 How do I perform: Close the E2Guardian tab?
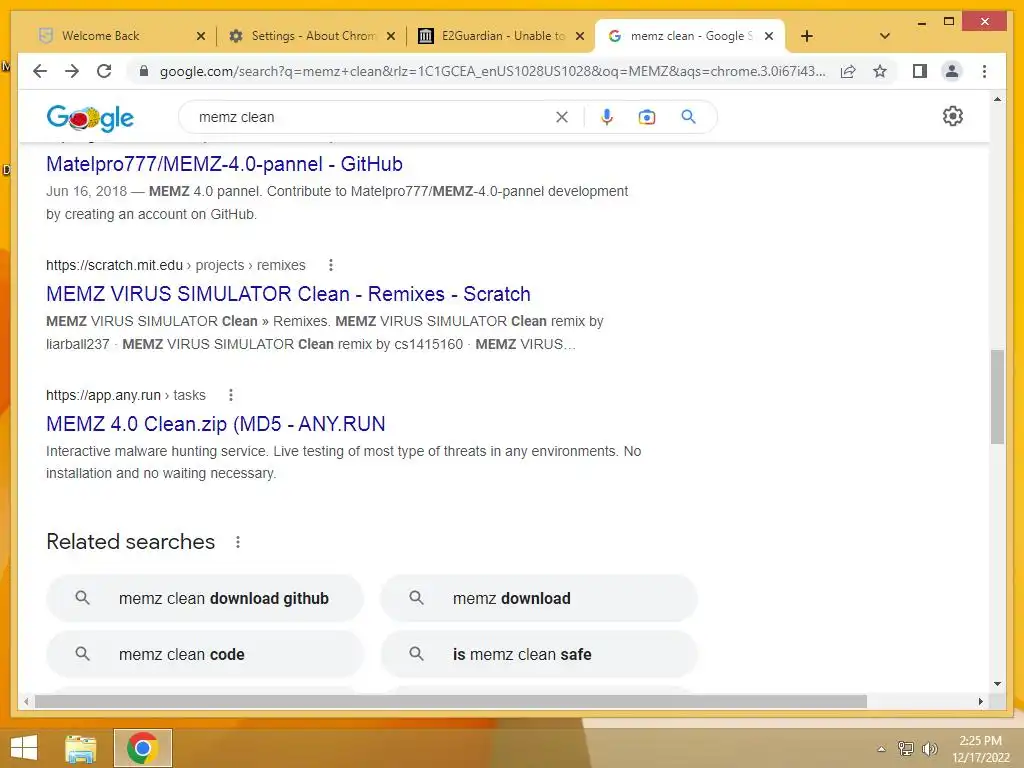tap(580, 36)
